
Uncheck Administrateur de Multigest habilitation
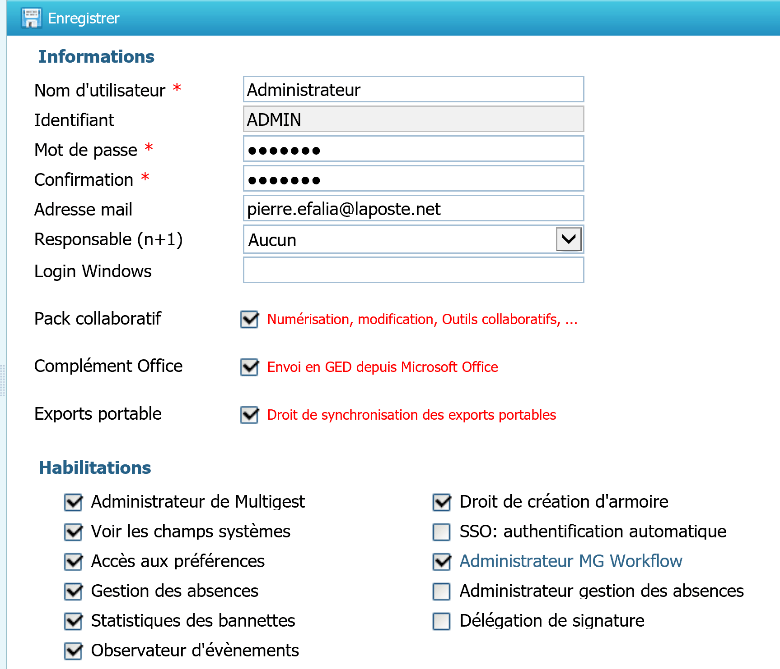[x=73, y=502]
